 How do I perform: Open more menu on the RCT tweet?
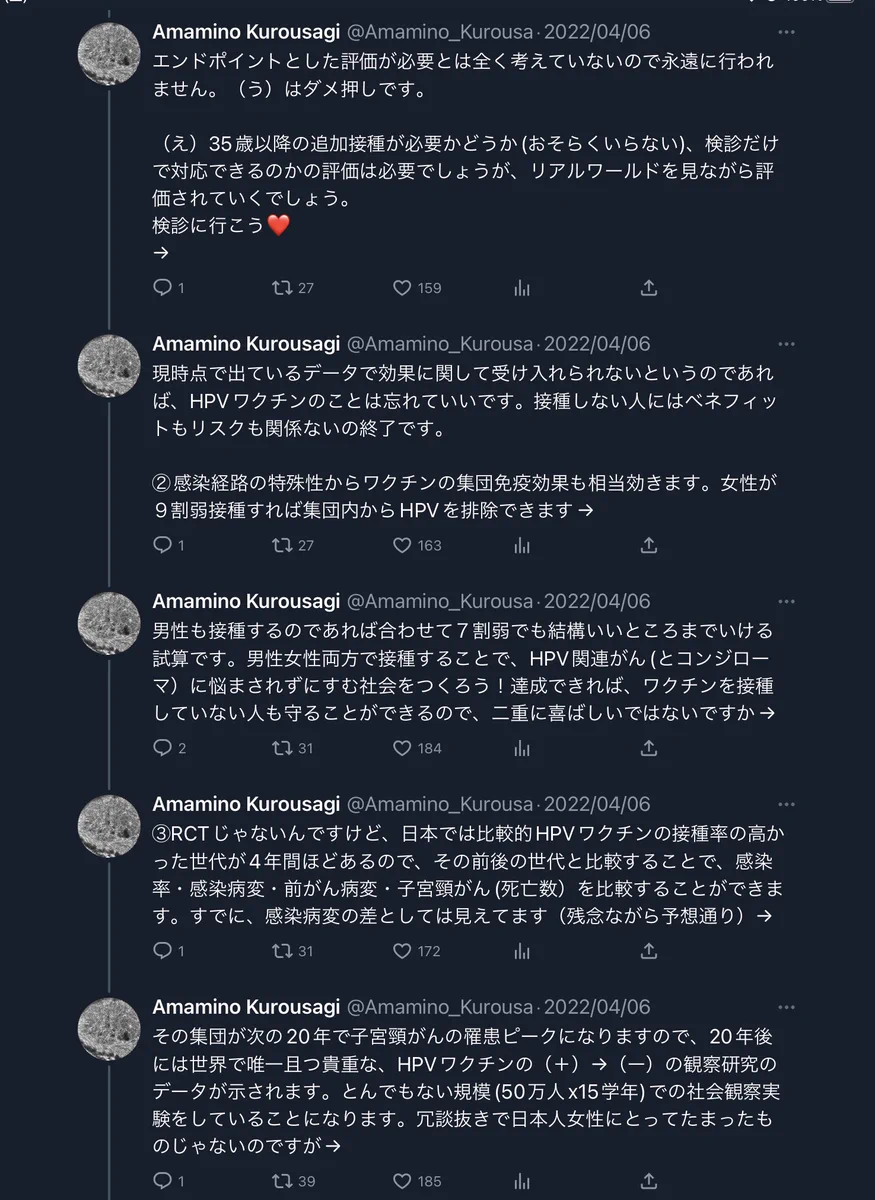(787, 804)
